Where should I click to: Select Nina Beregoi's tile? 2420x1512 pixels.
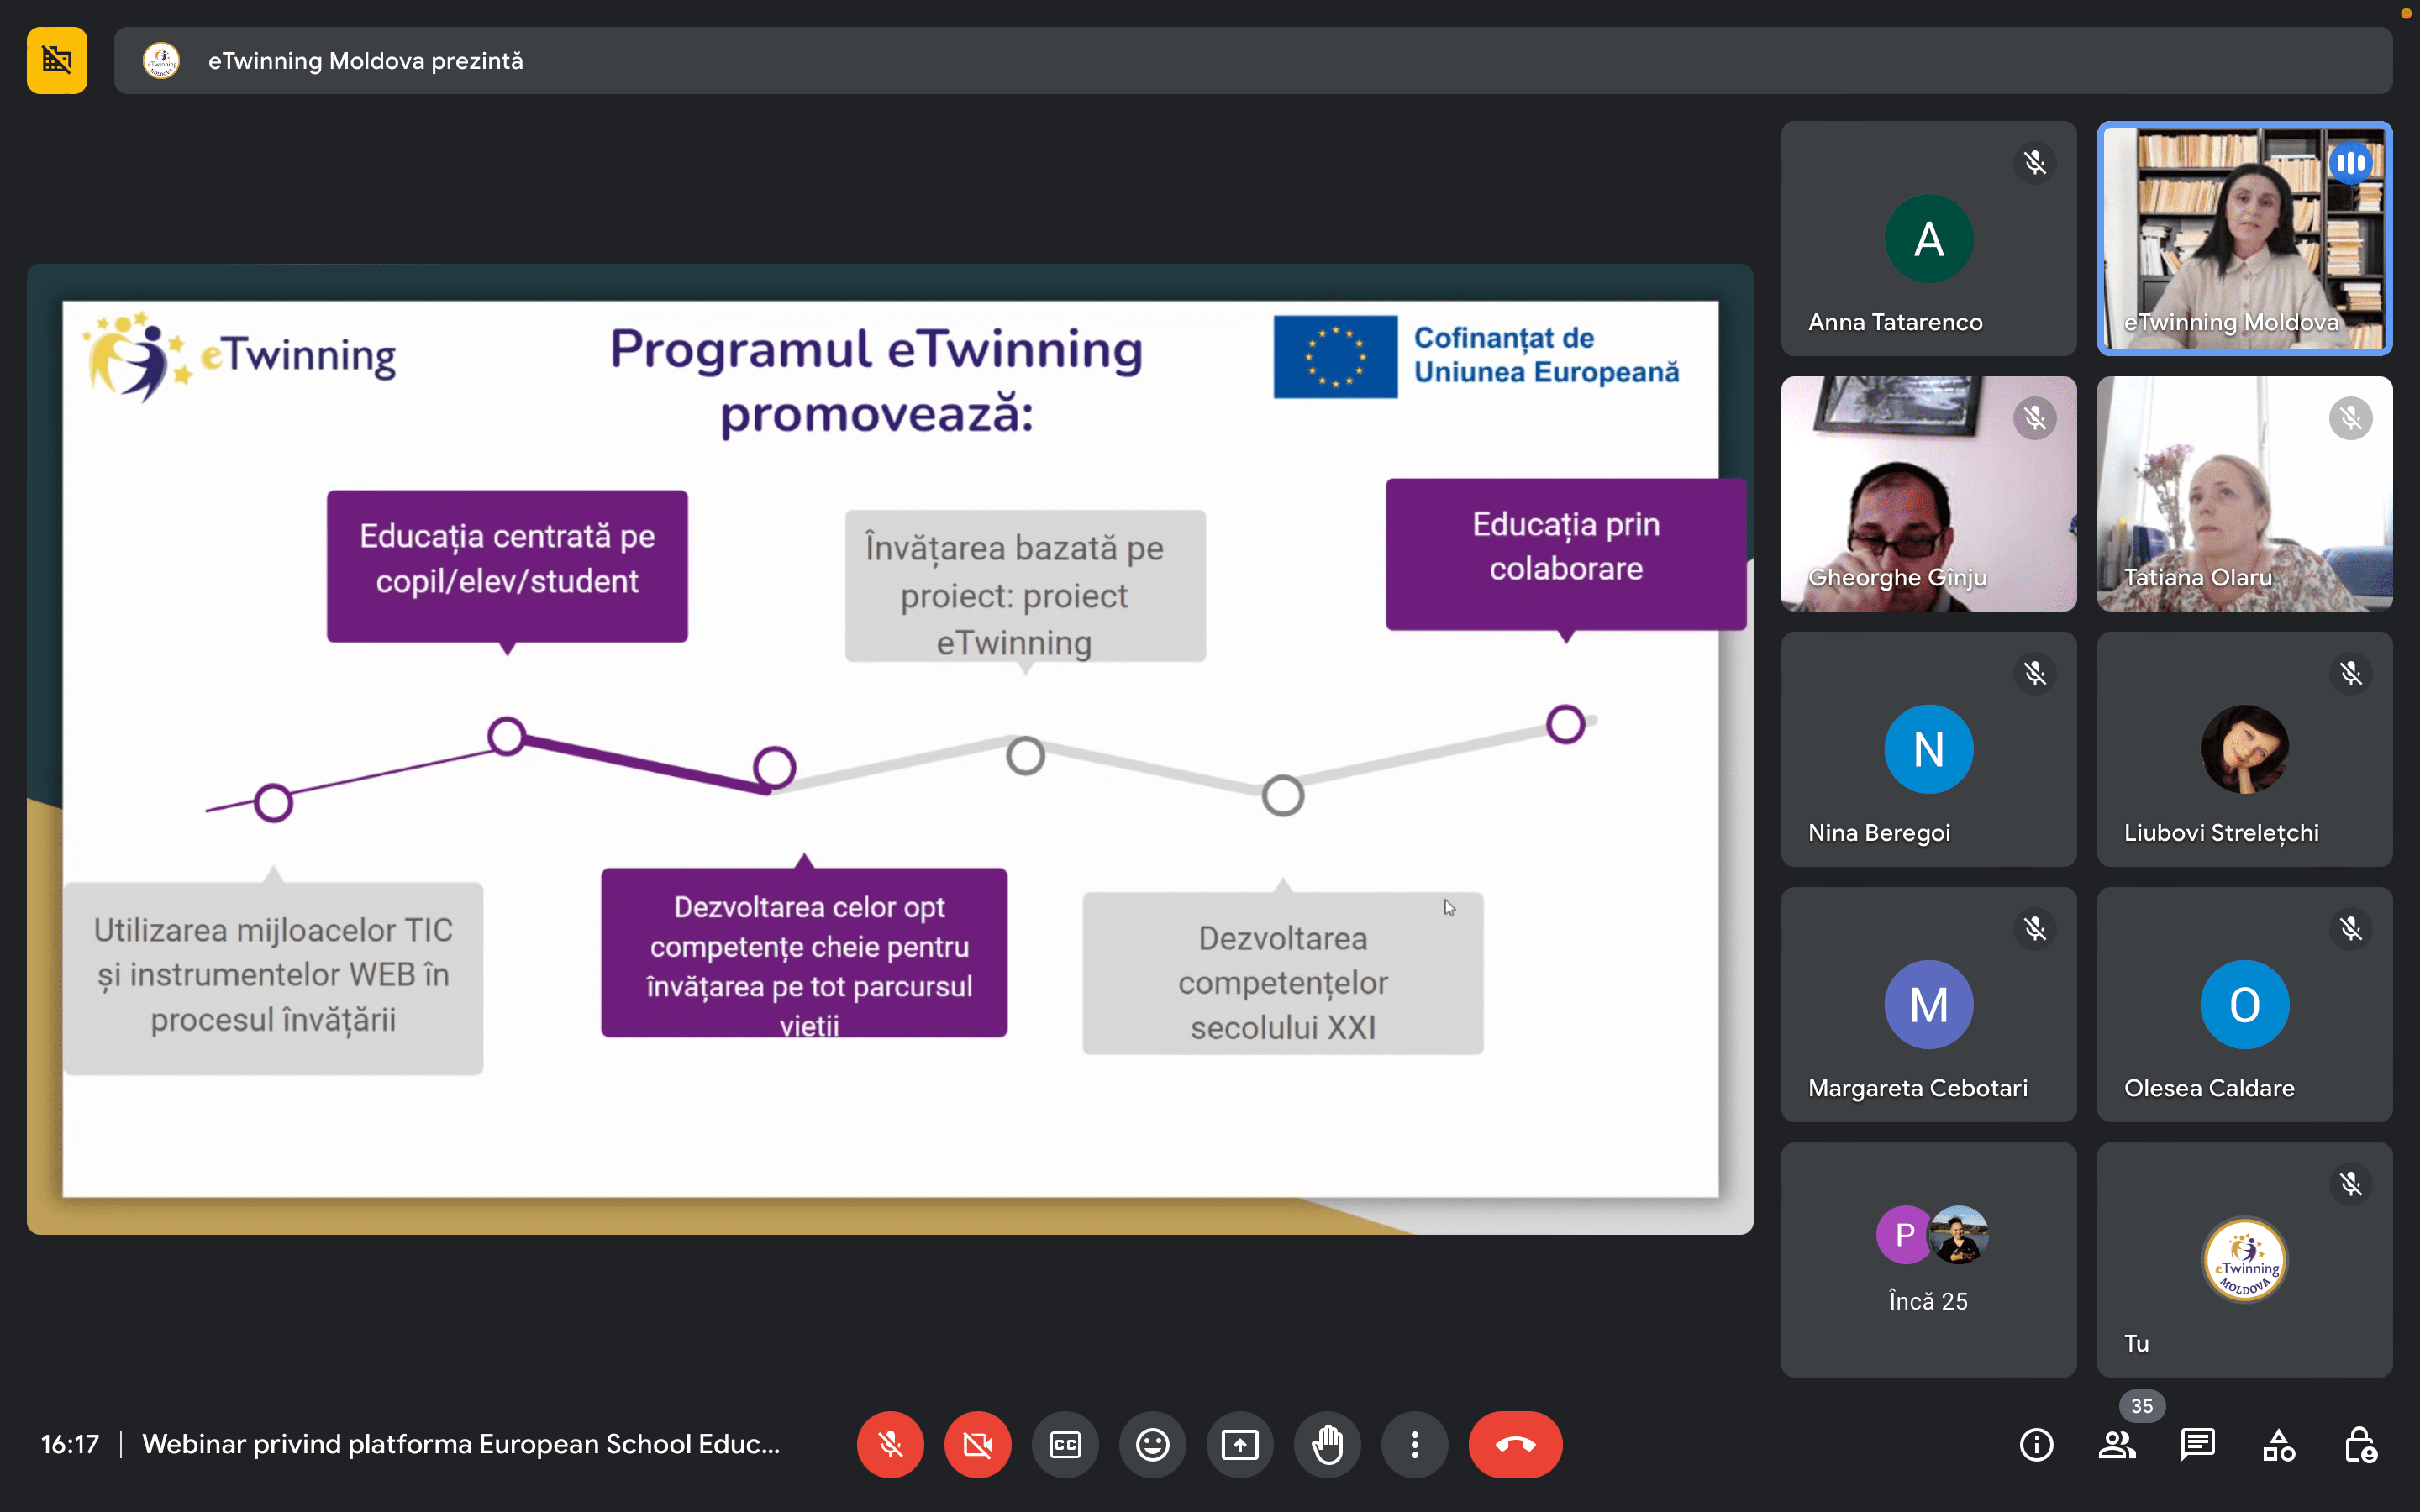click(1928, 748)
